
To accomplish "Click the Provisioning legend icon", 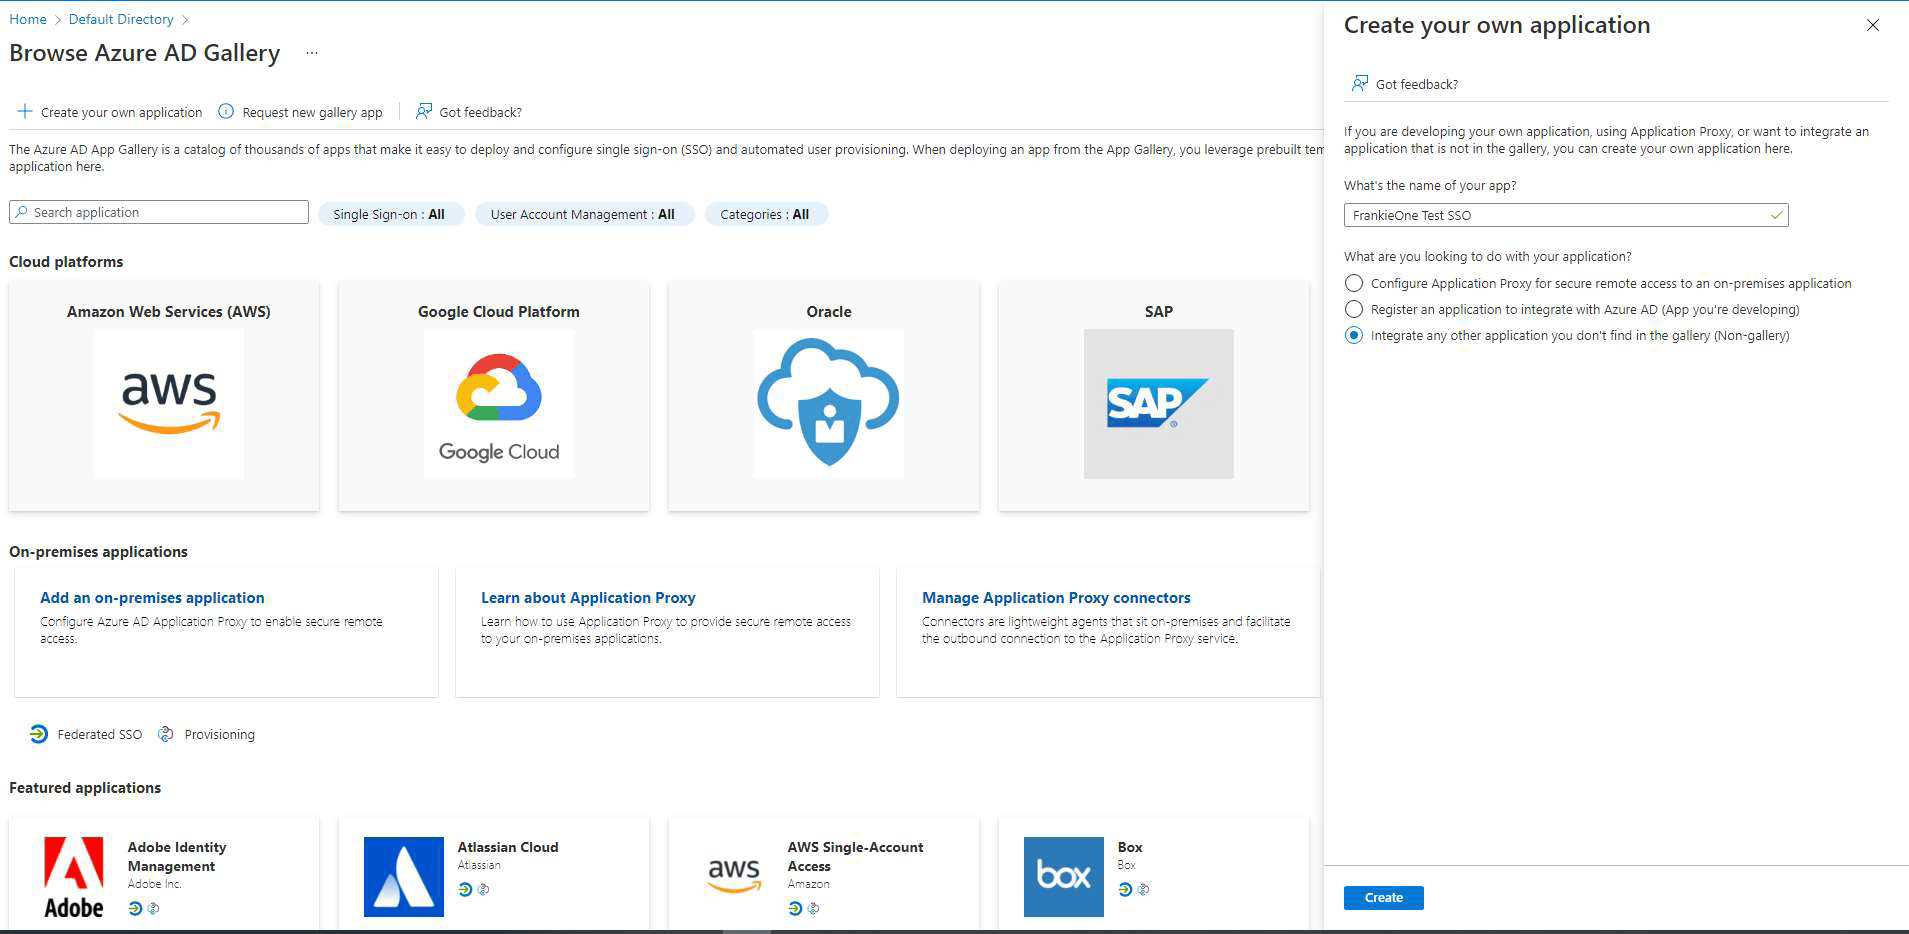I will [165, 733].
